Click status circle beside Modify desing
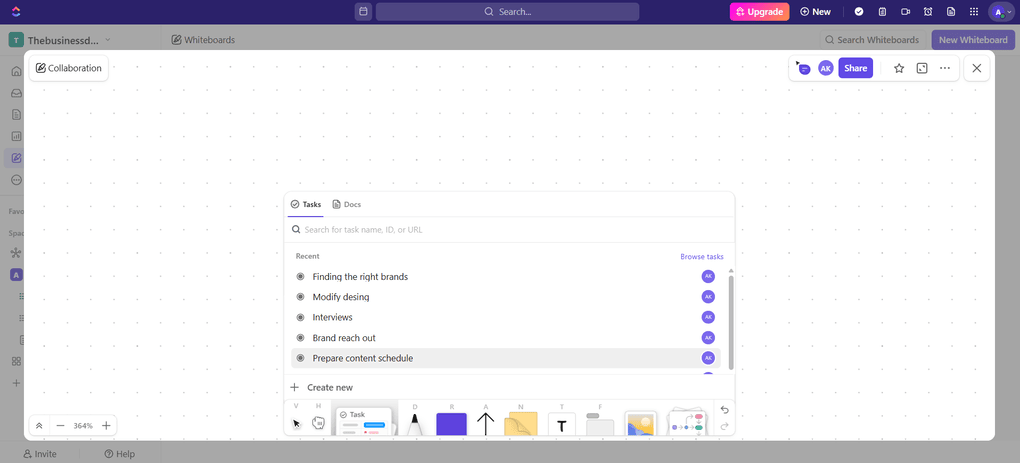 (x=301, y=297)
